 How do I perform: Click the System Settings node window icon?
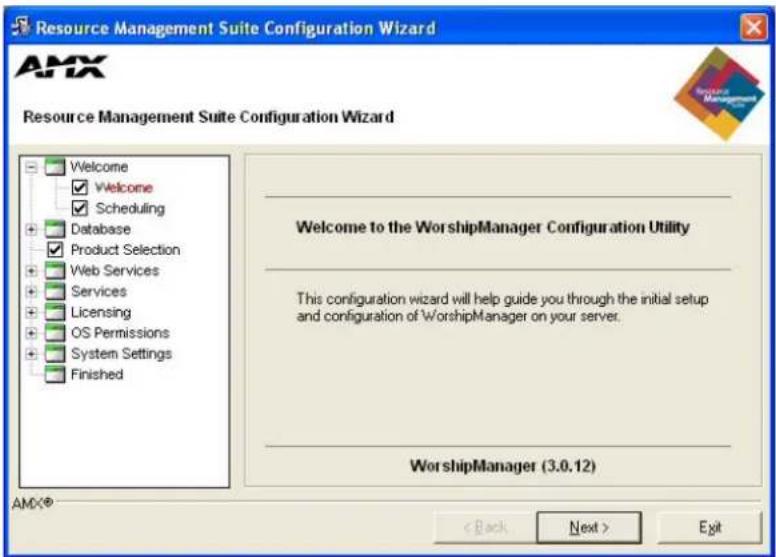coord(54,354)
